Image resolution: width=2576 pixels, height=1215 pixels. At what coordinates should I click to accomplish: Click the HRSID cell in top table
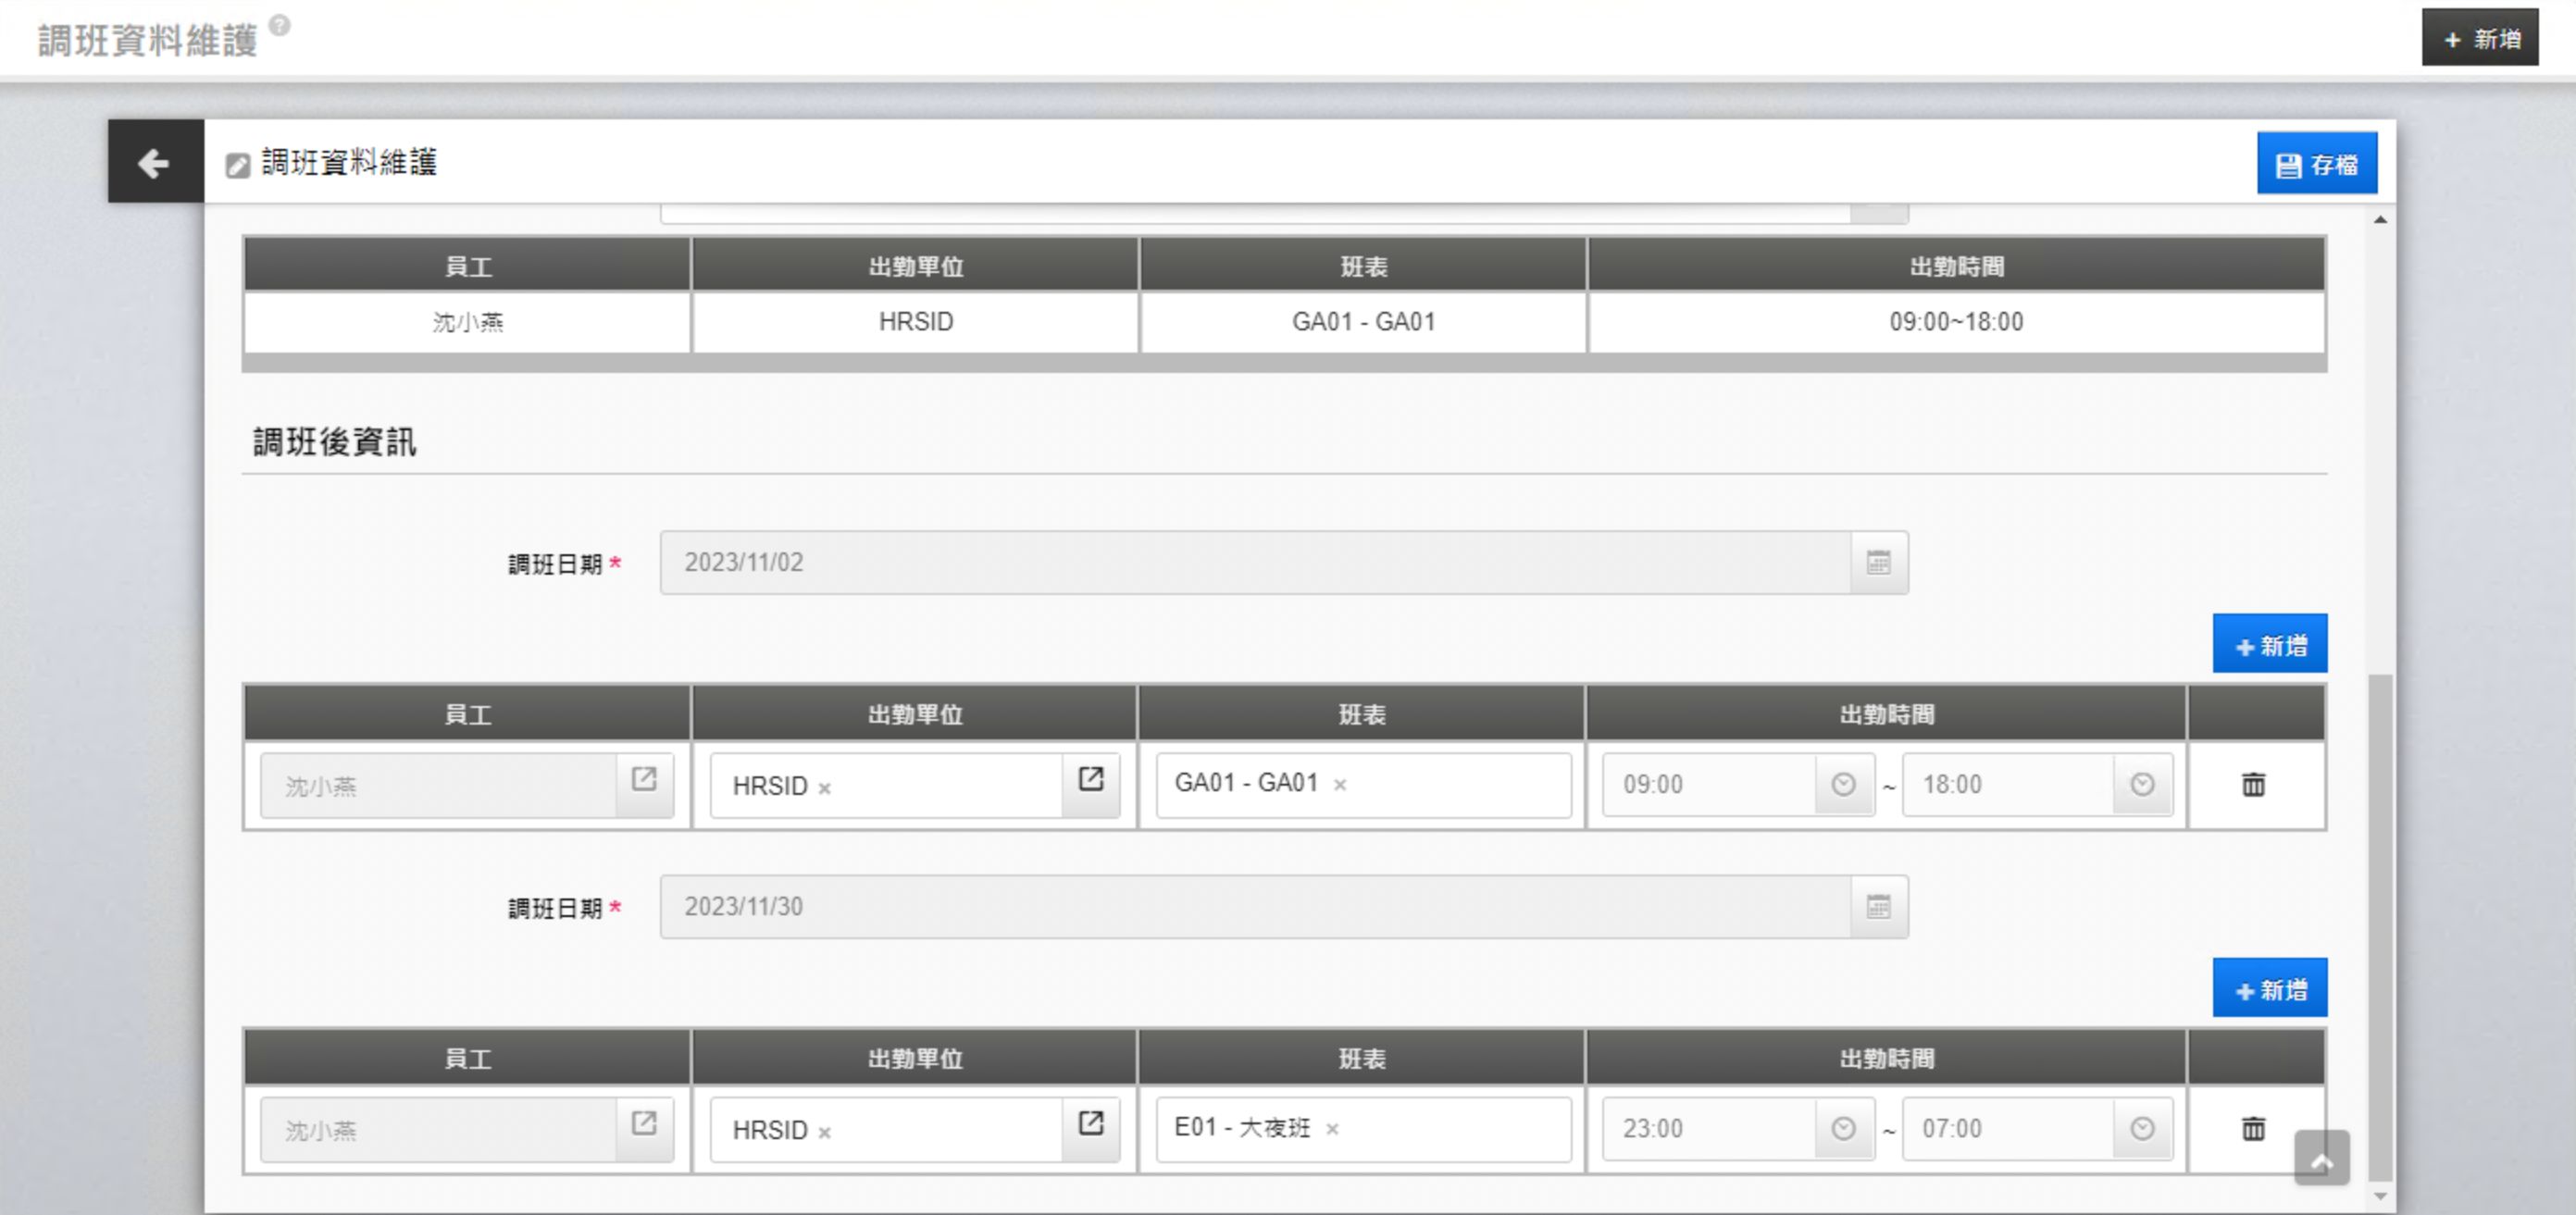915,322
